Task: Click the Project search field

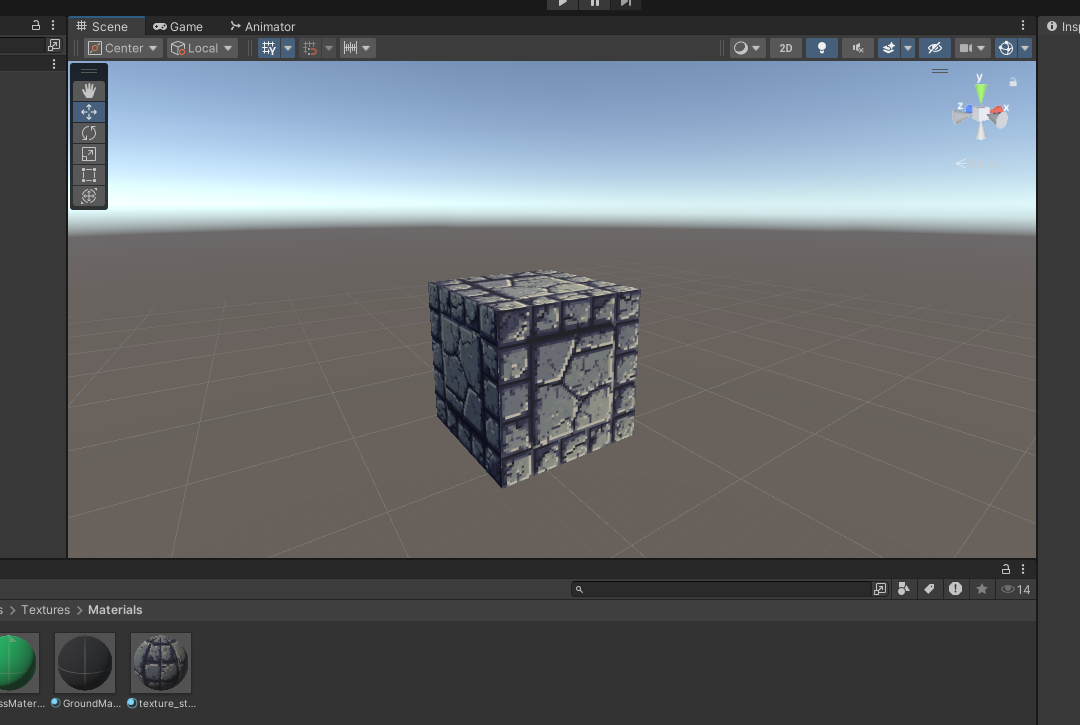Action: point(721,589)
